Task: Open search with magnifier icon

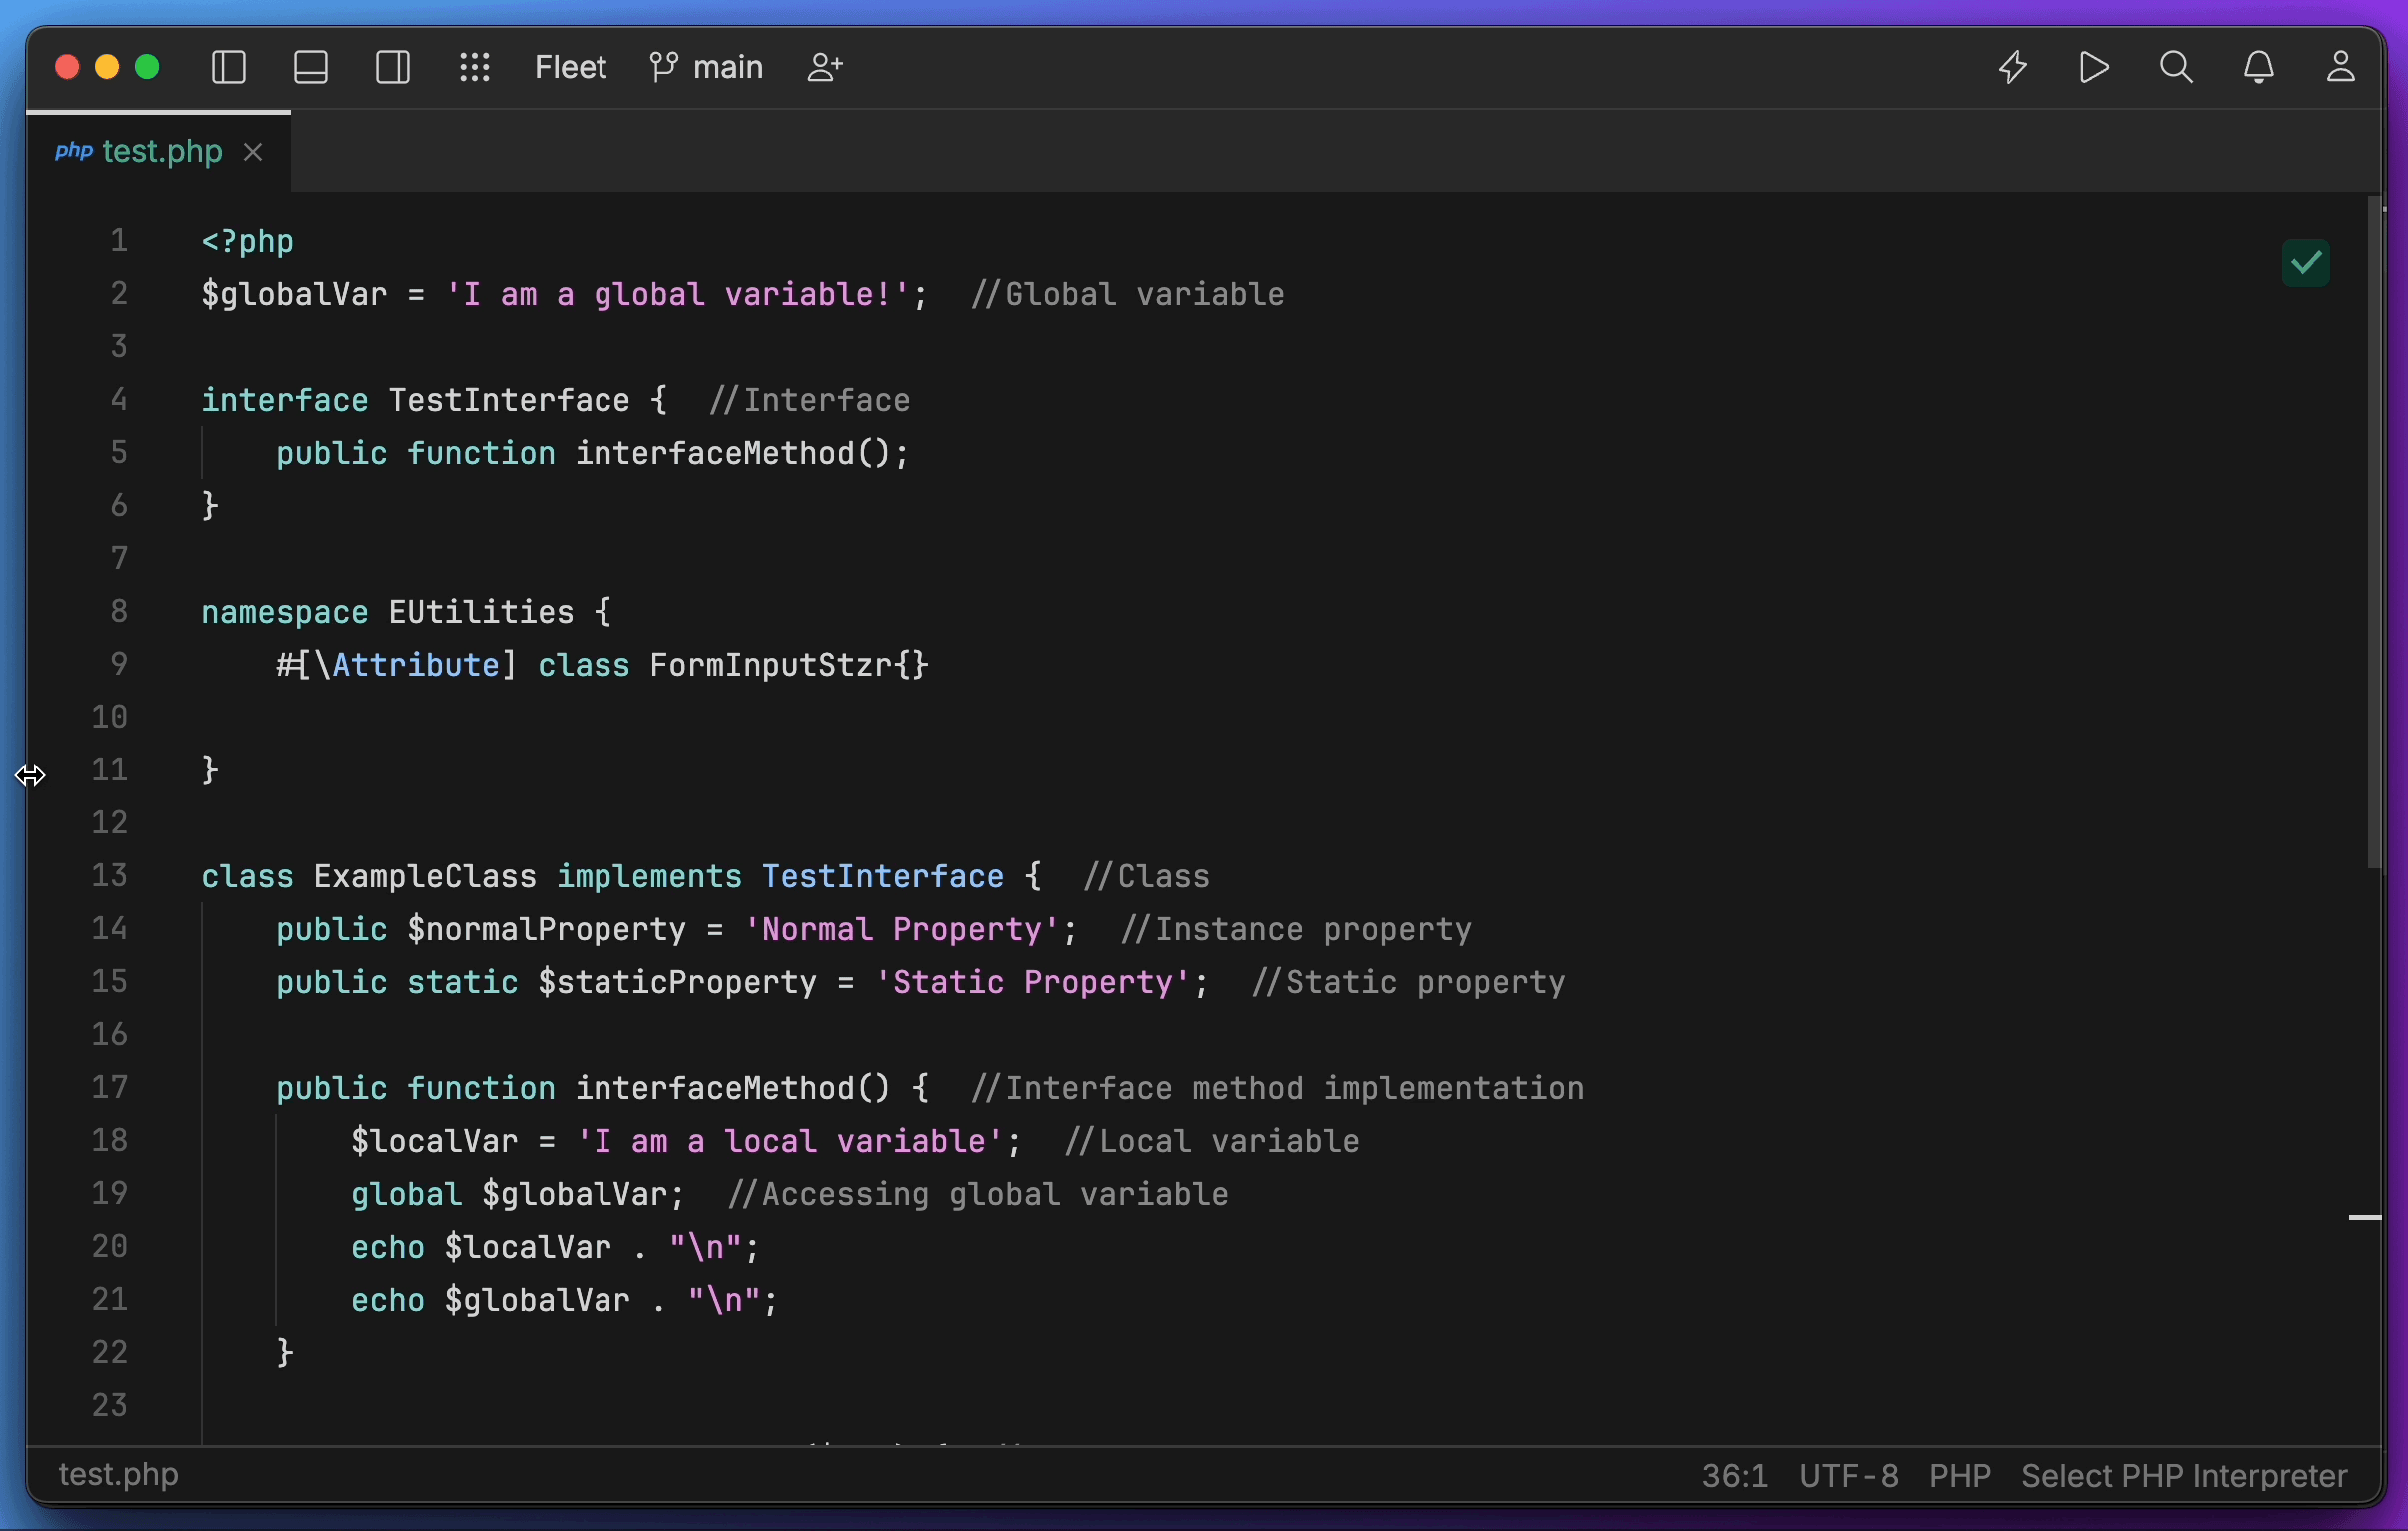Action: tap(2176, 68)
